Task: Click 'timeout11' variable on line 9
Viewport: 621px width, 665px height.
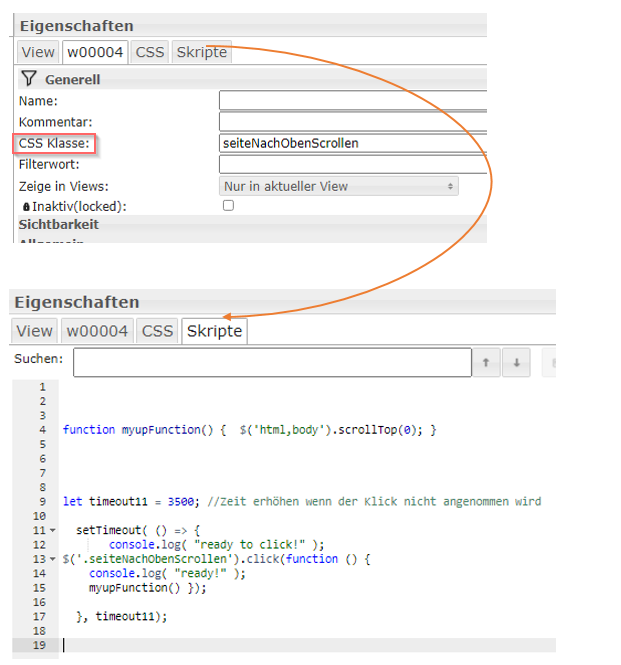Action: coord(118,501)
